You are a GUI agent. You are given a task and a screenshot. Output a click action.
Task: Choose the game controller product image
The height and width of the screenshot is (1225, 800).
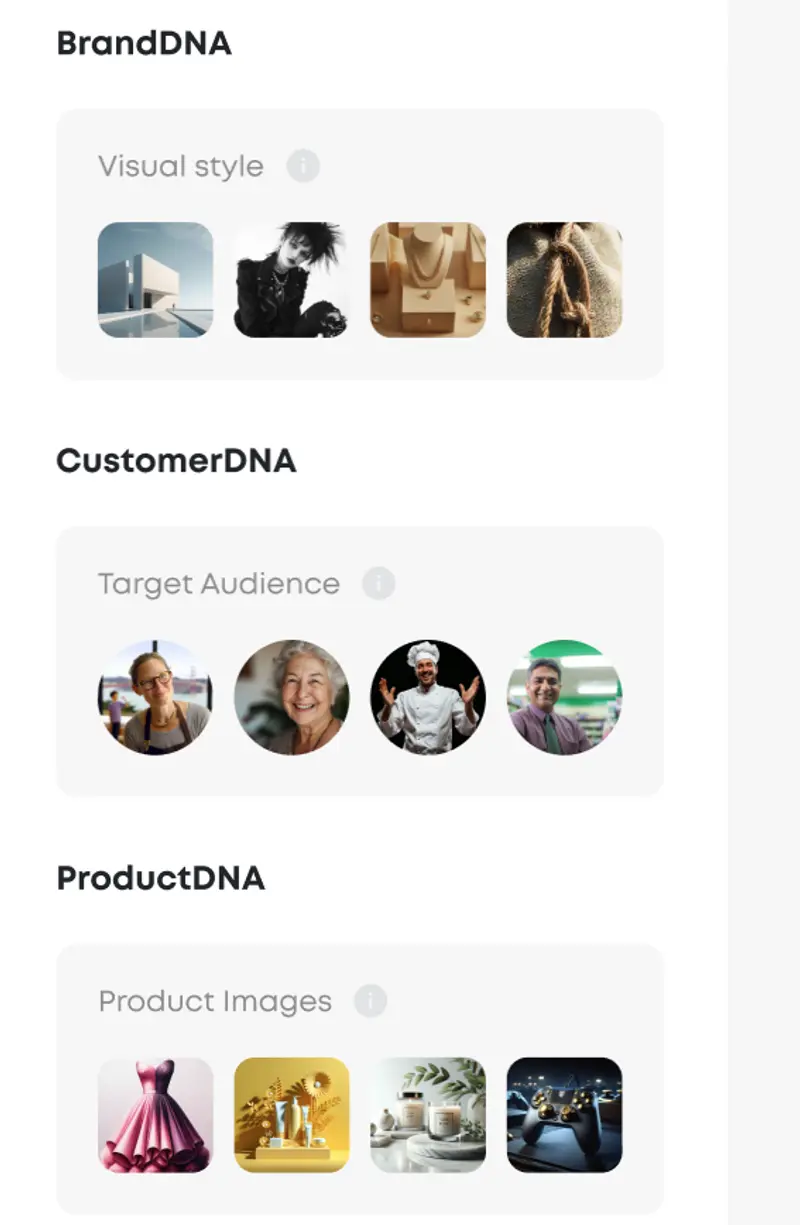pos(565,1115)
